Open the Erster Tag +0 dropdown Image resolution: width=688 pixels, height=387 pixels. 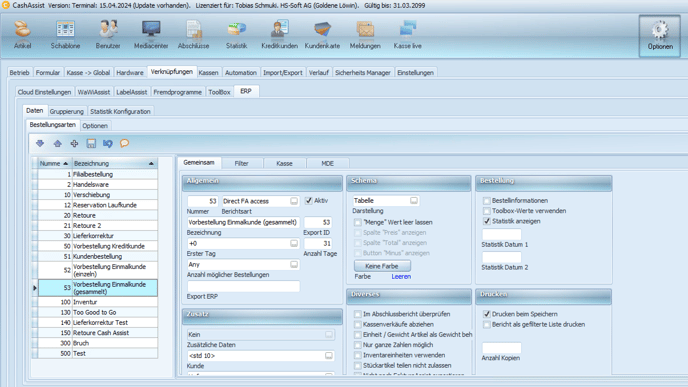[x=294, y=244]
